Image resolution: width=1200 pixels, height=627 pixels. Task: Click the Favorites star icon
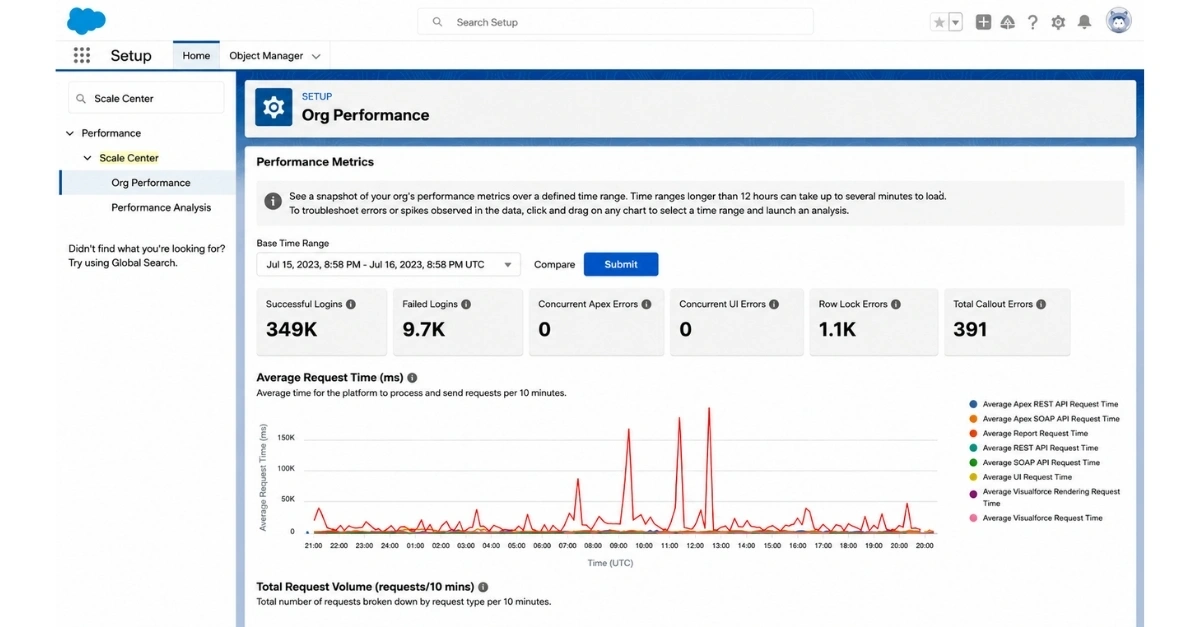938,22
